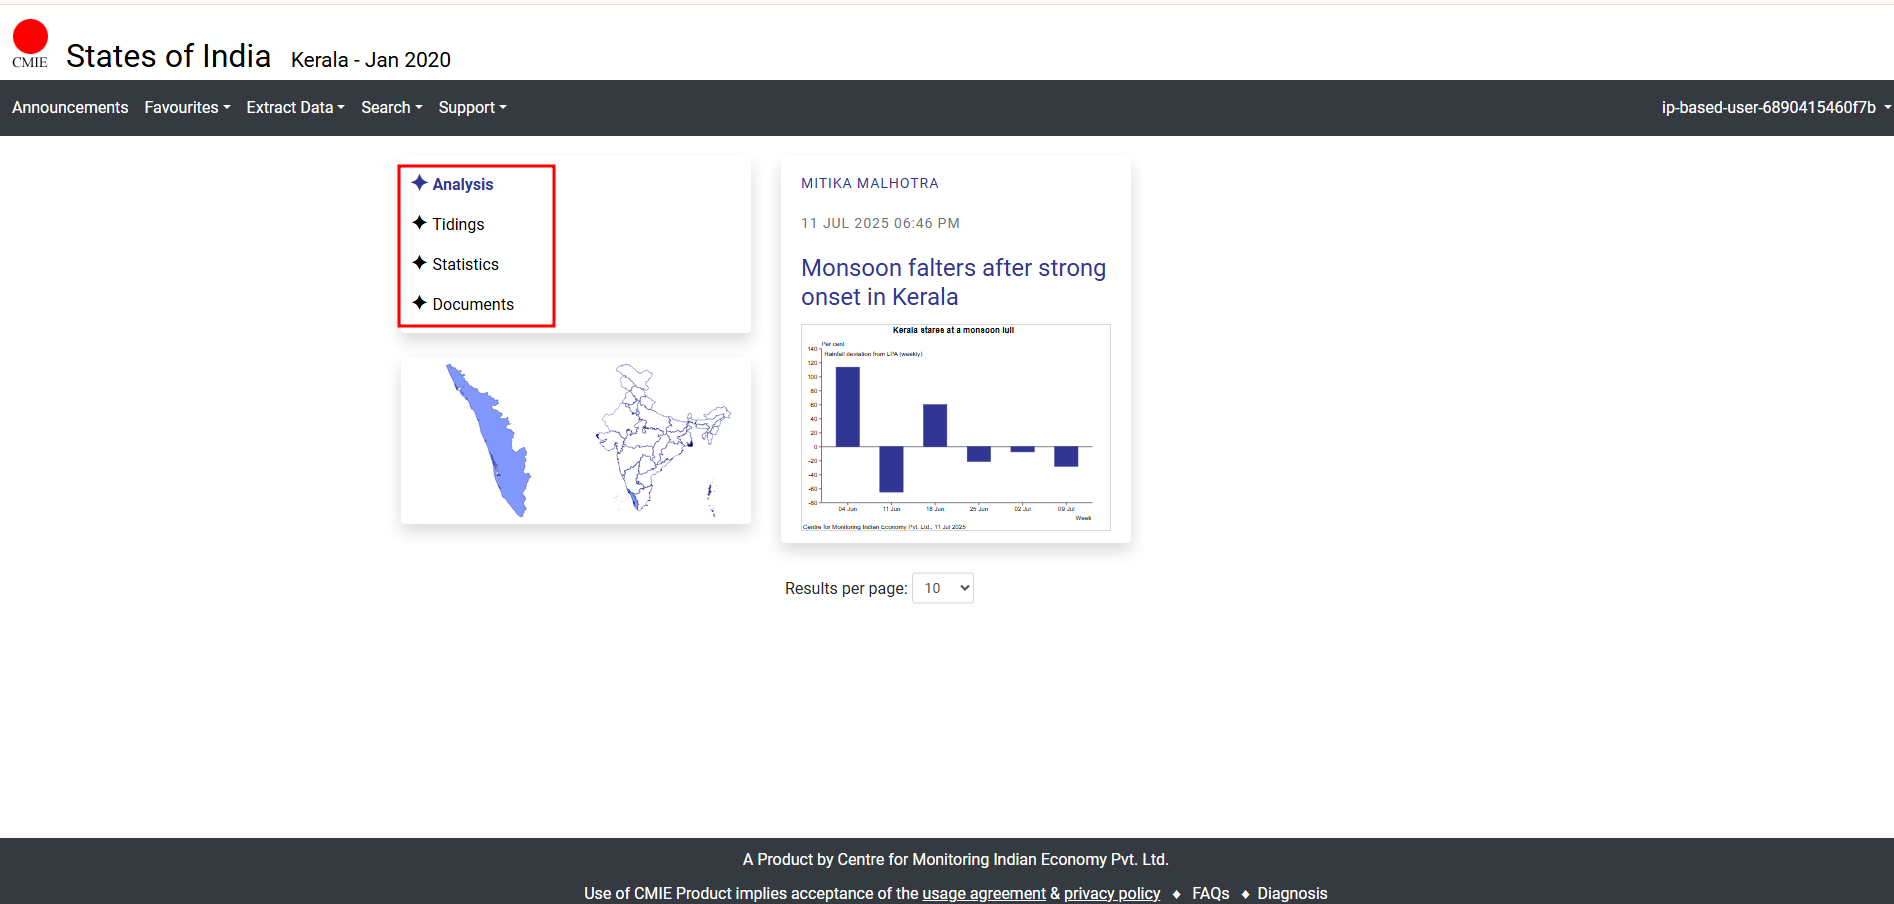This screenshot has width=1894, height=904.
Task: Open the Tidings section
Action: click(458, 224)
